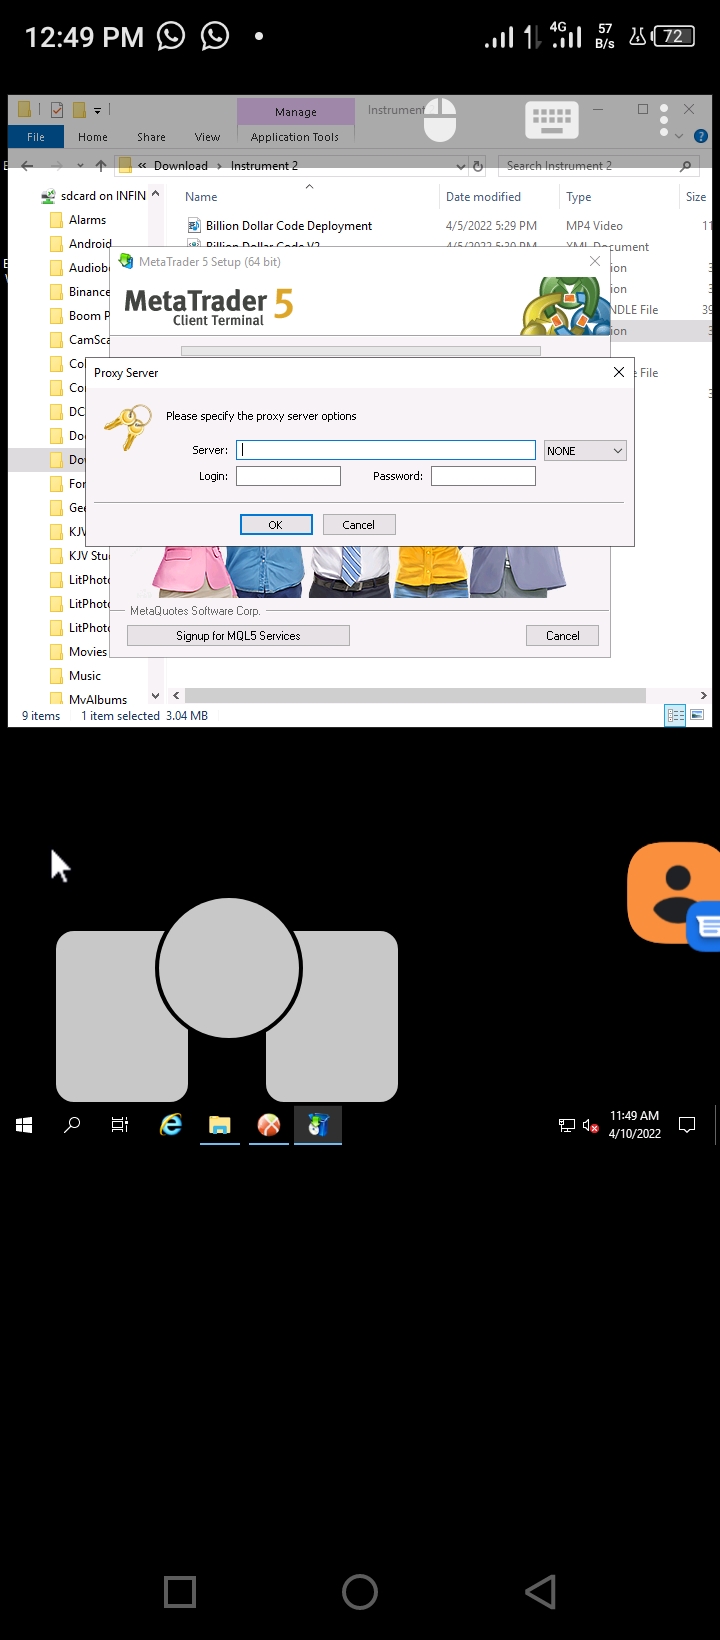Image resolution: width=720 pixels, height=1640 pixels.
Task: Click the Search Instrument 2 box
Action: click(598, 166)
